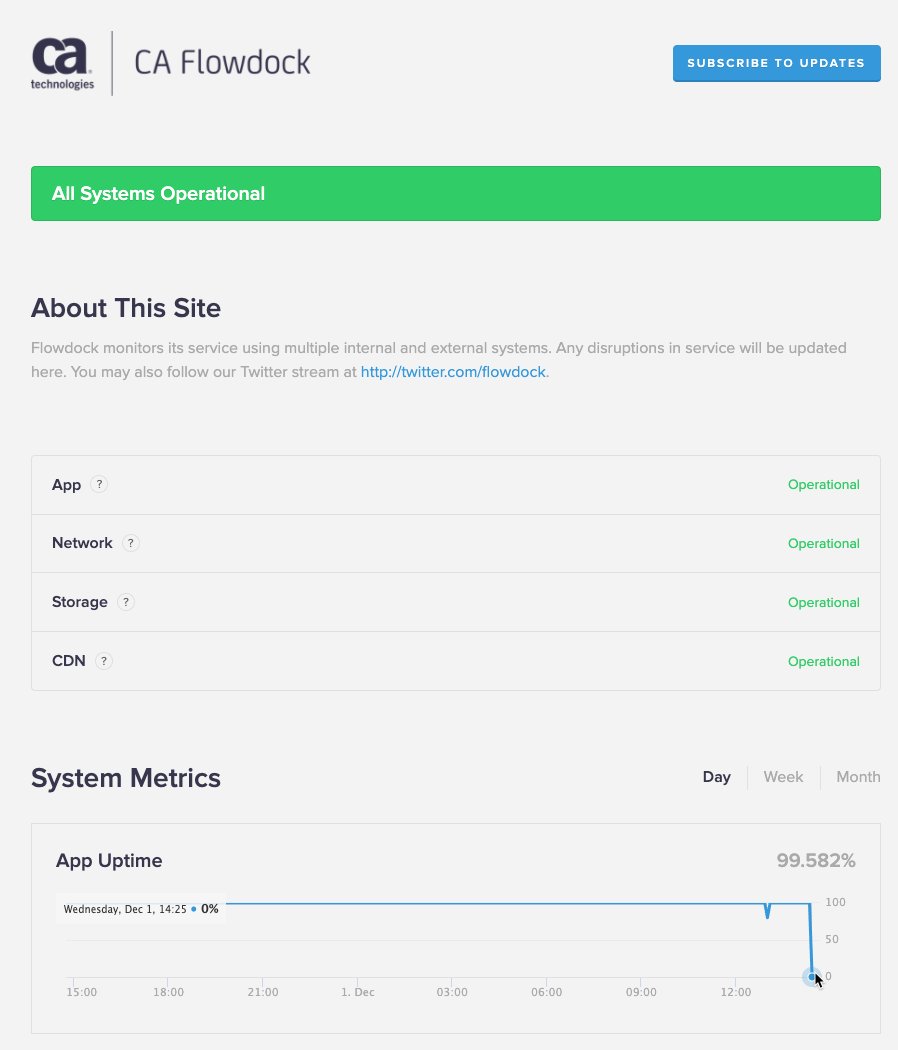898x1050 pixels.
Task: Click the Operational status for Storage
Action: click(x=823, y=602)
